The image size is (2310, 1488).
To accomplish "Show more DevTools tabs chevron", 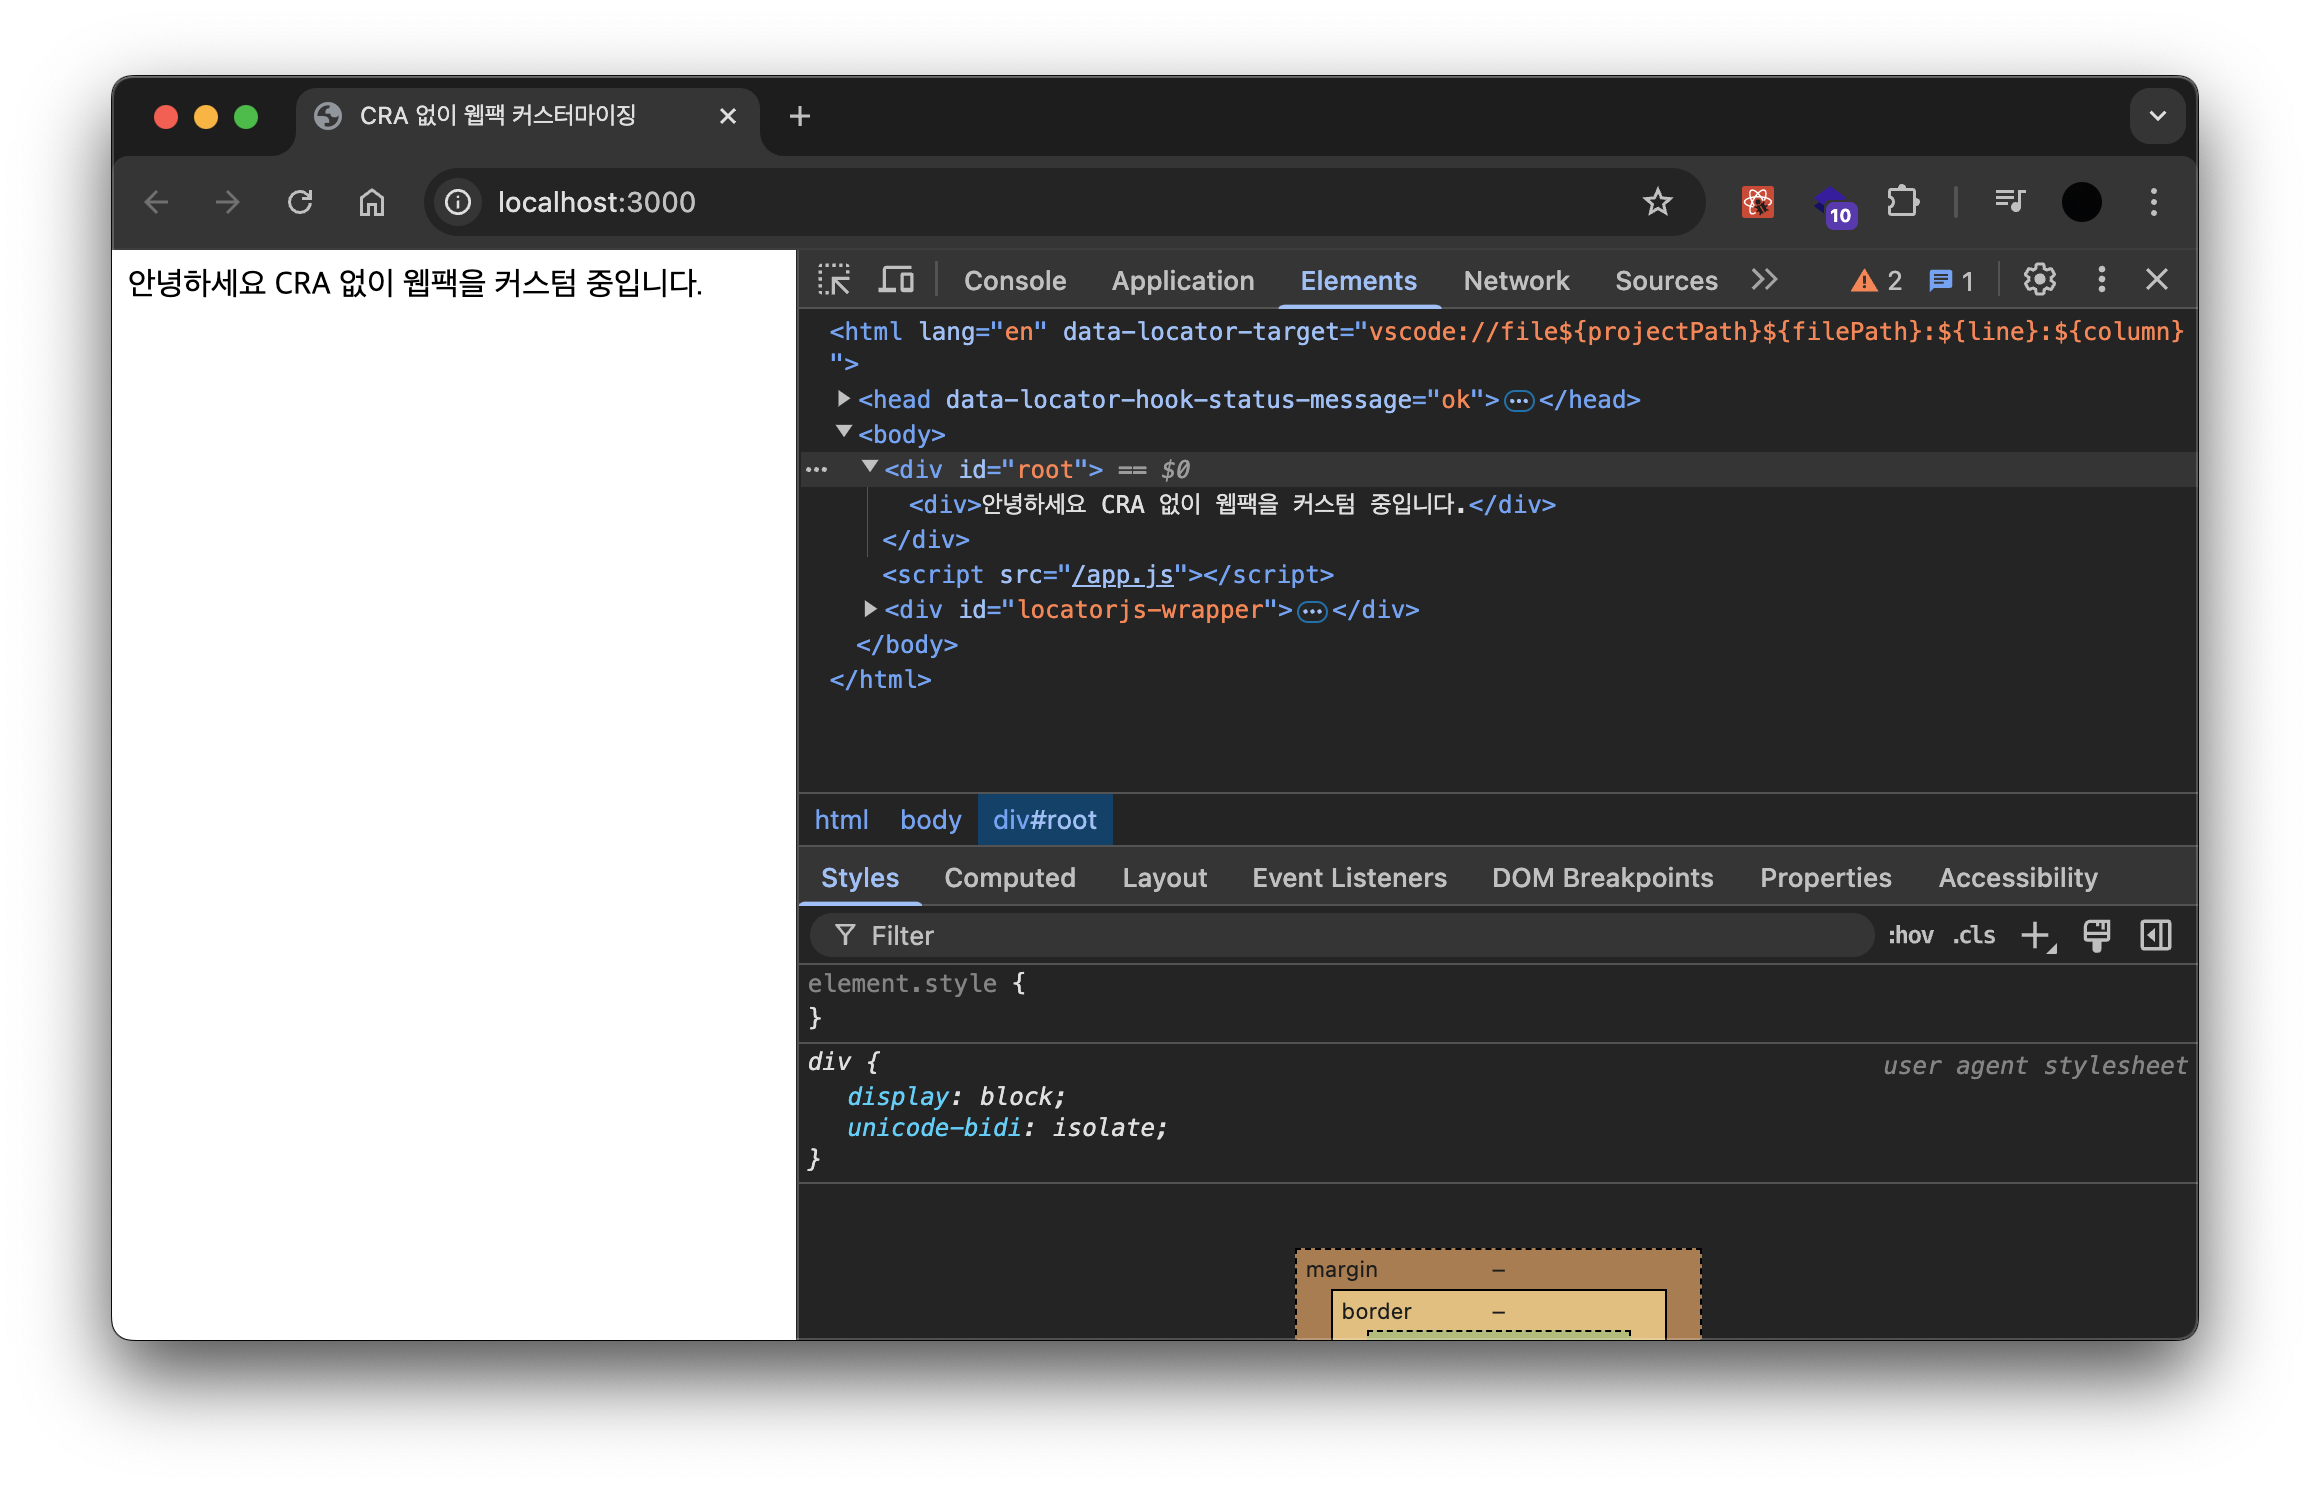I will tap(1764, 280).
